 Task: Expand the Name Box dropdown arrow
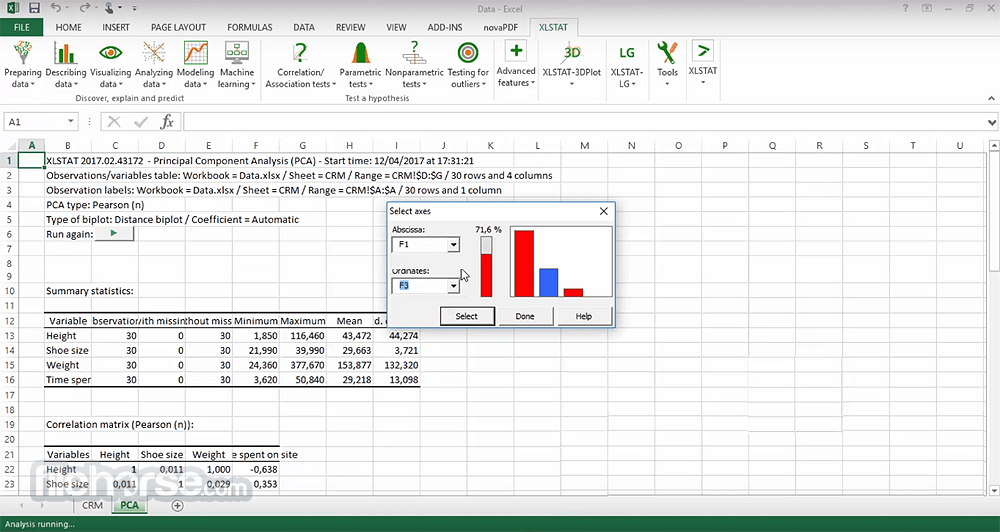tap(70, 121)
